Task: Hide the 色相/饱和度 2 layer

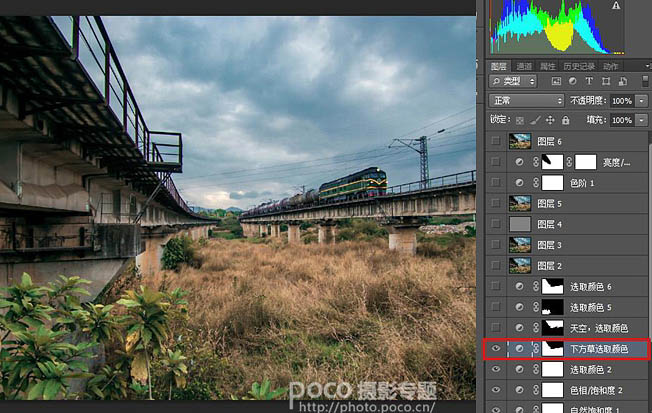Action: pyautogui.click(x=496, y=390)
